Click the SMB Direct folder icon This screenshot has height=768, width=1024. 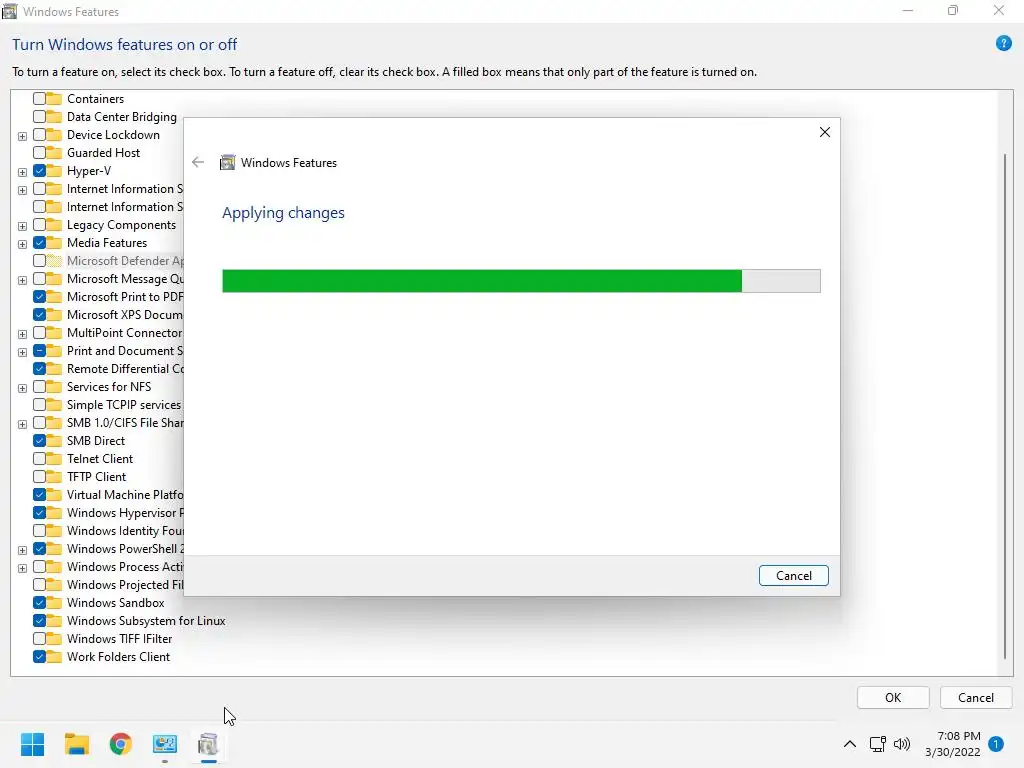point(54,441)
